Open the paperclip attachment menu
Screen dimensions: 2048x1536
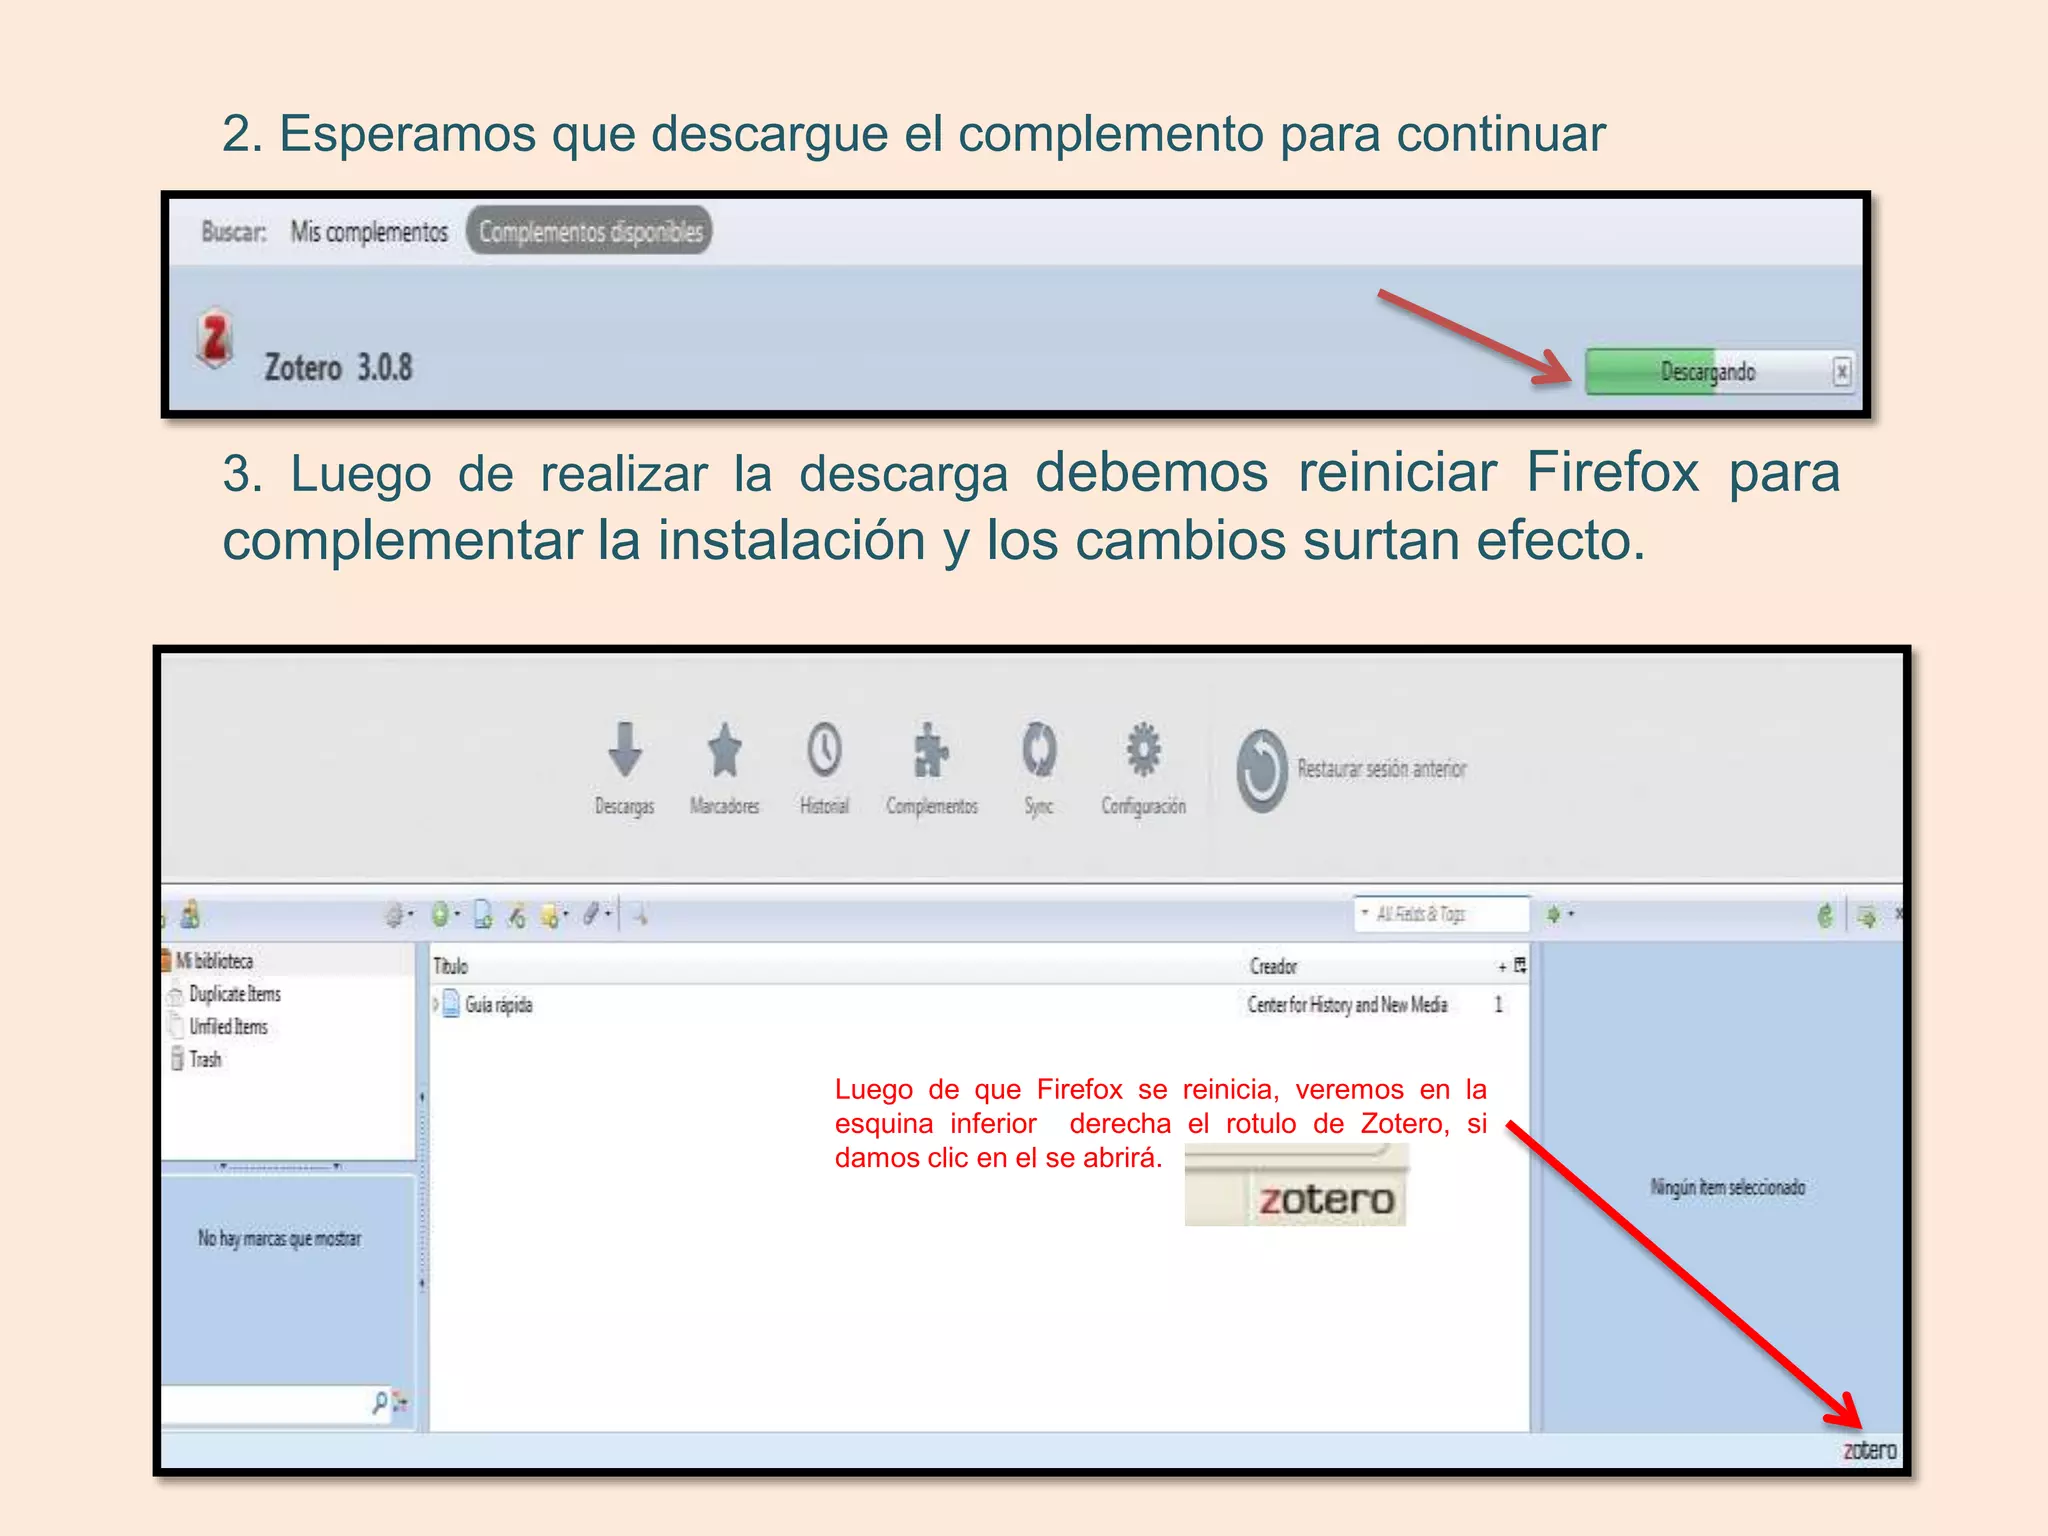(597, 914)
